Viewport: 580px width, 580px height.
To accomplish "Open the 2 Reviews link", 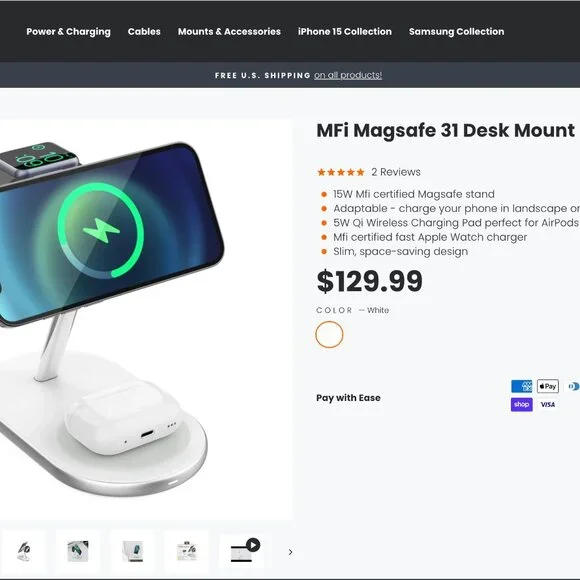I will 396,172.
